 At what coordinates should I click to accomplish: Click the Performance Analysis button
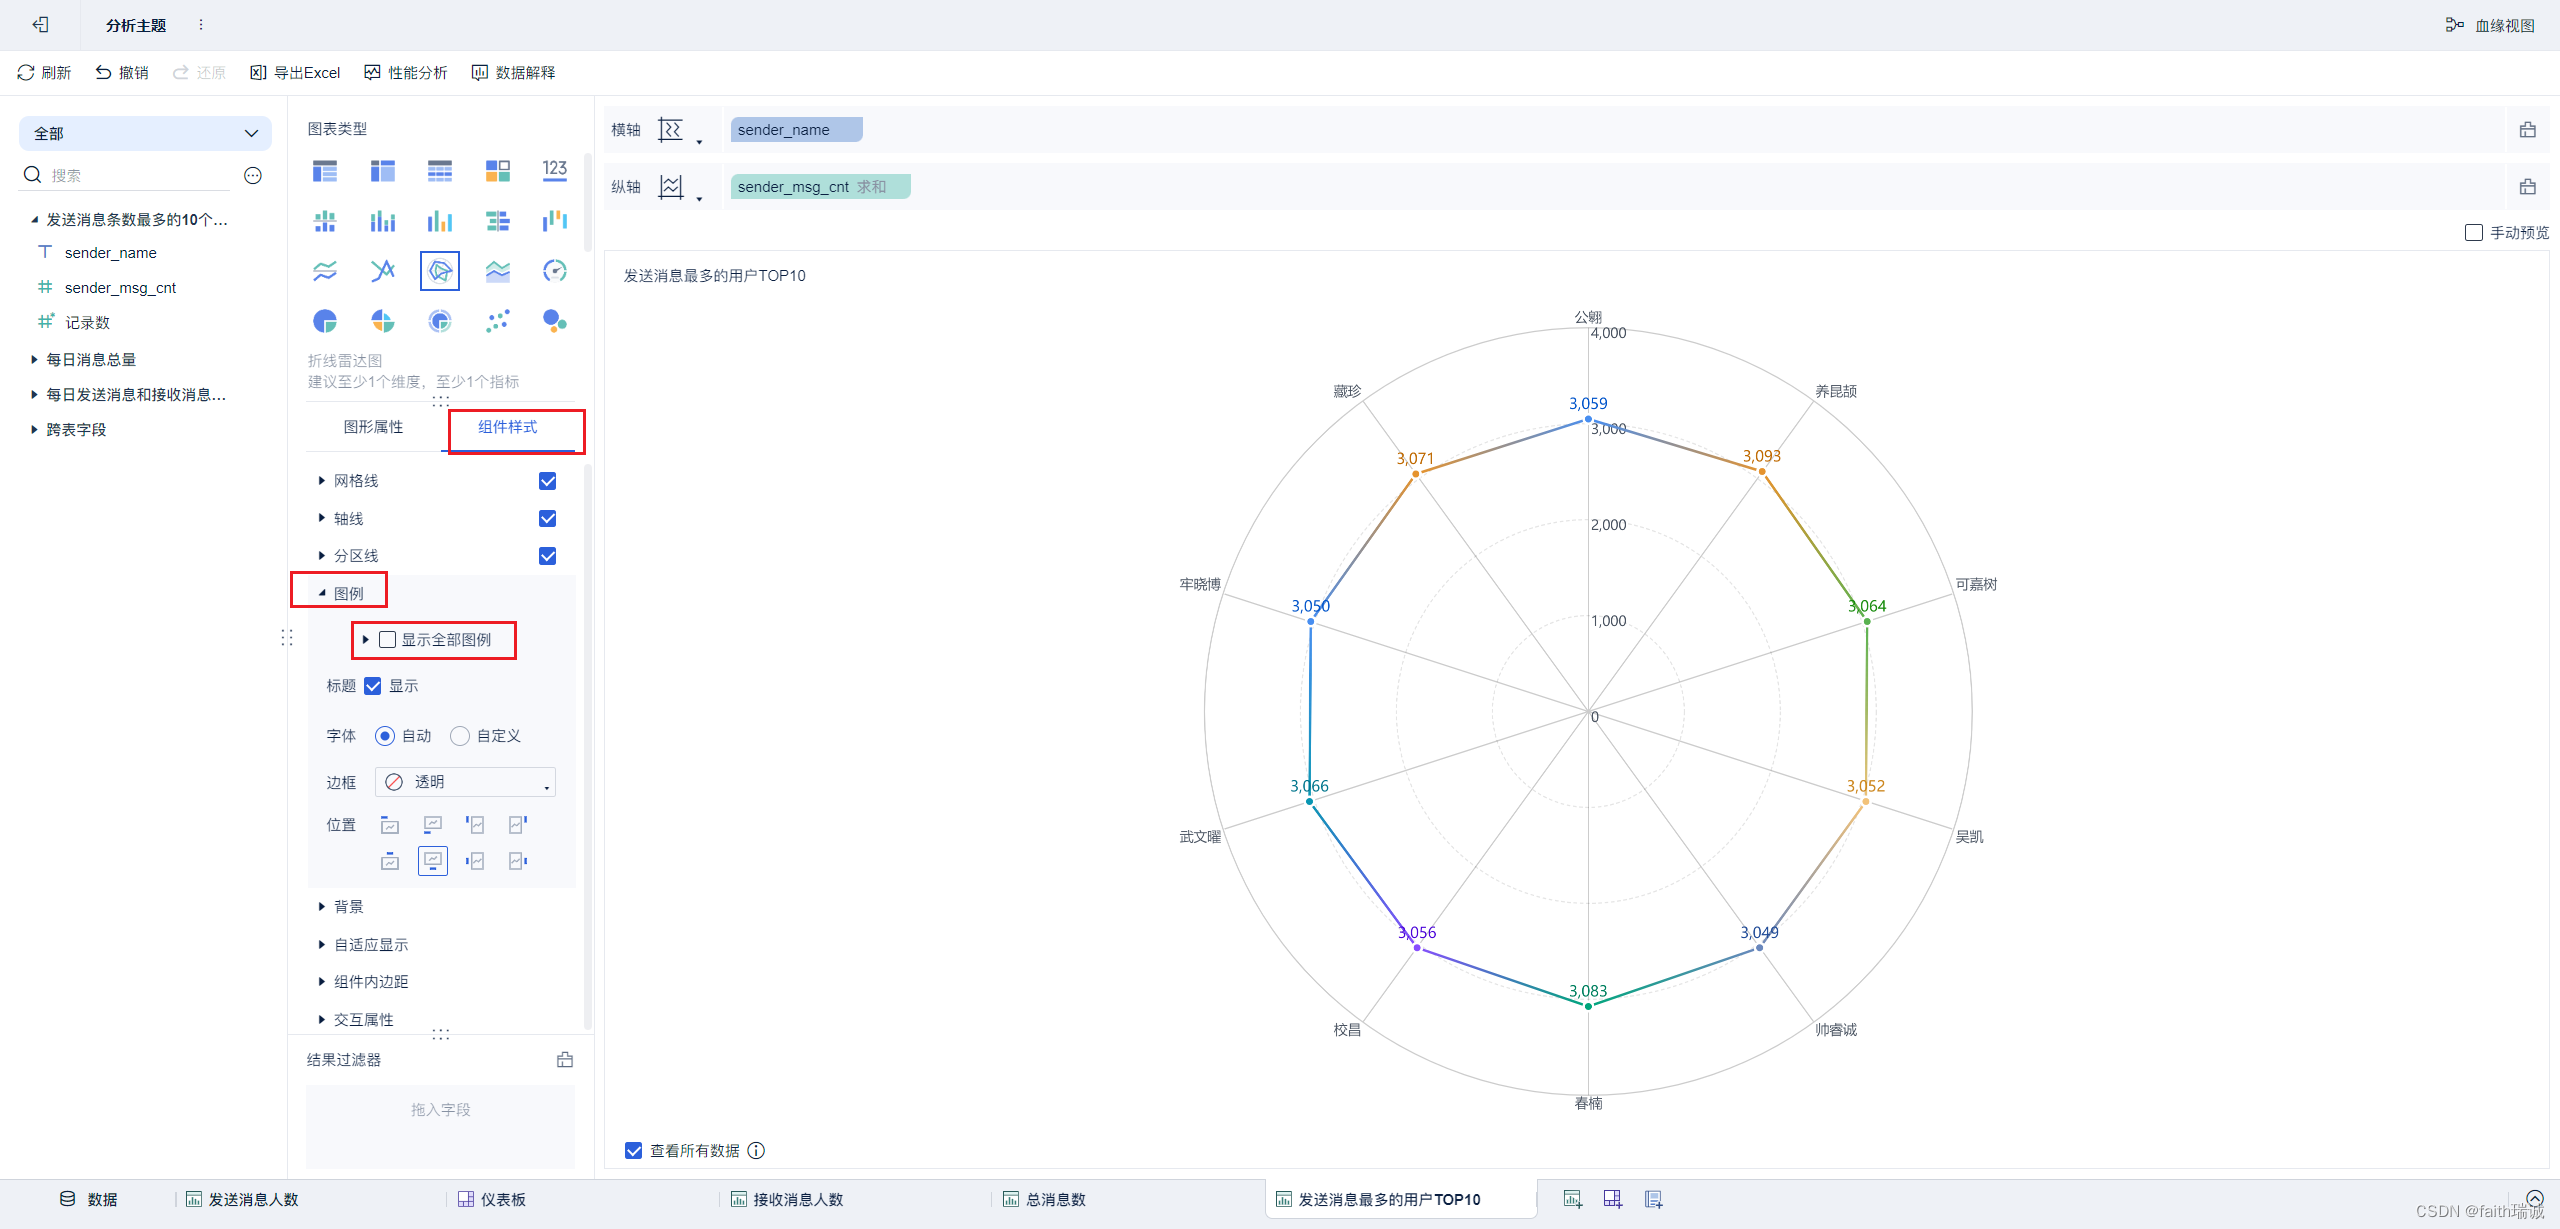(406, 72)
